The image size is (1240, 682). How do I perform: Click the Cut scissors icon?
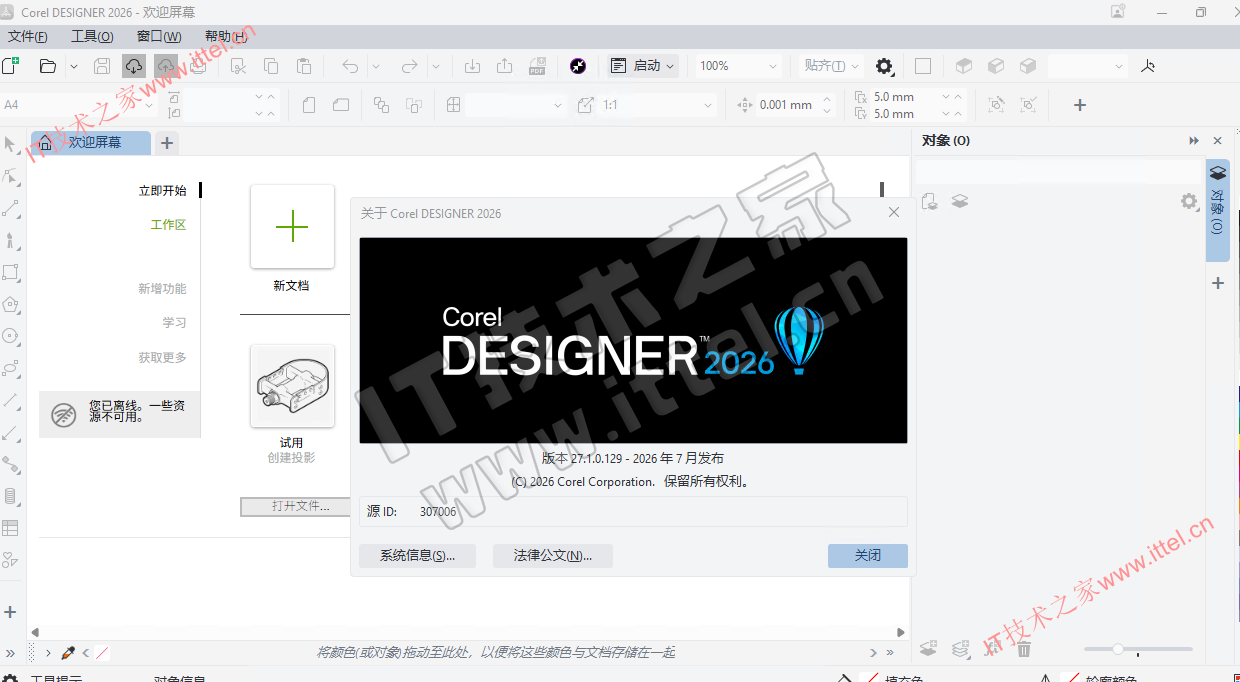239,66
